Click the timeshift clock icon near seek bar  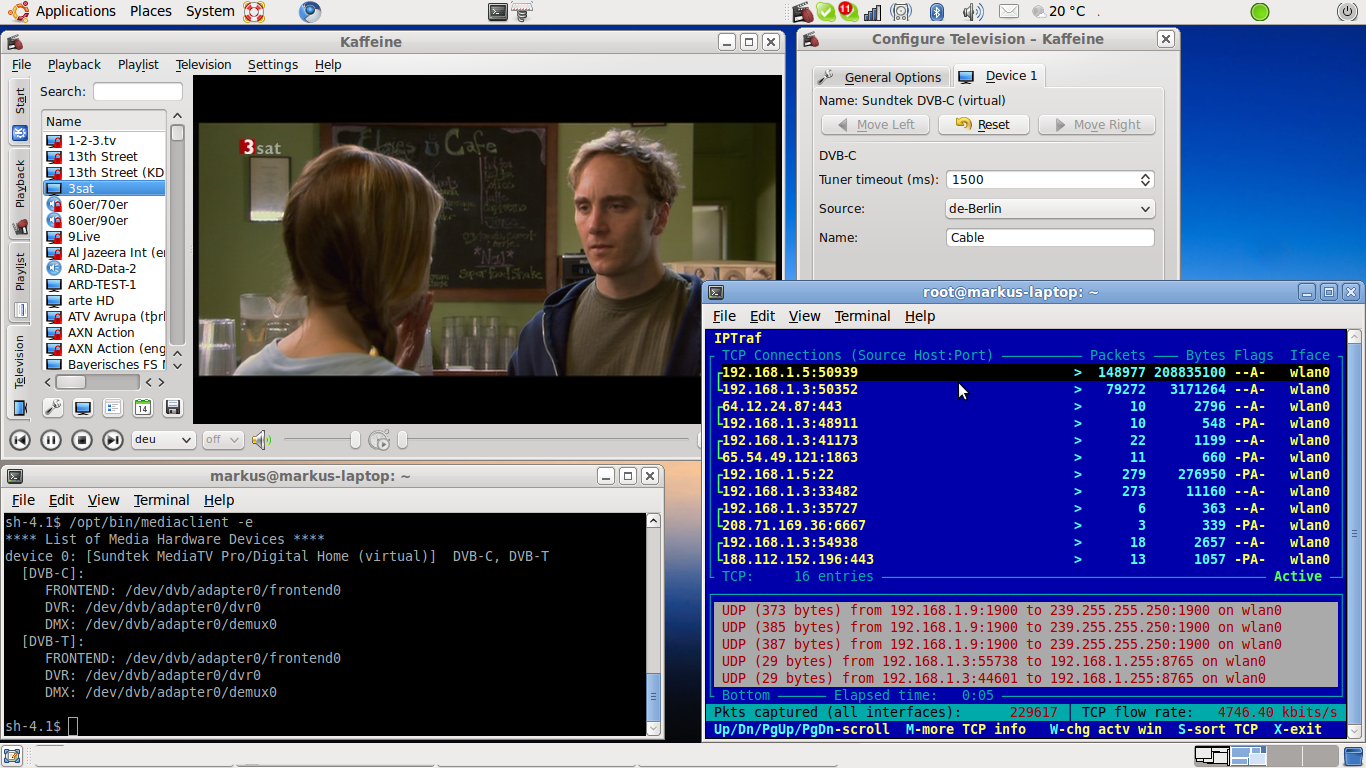click(x=379, y=440)
